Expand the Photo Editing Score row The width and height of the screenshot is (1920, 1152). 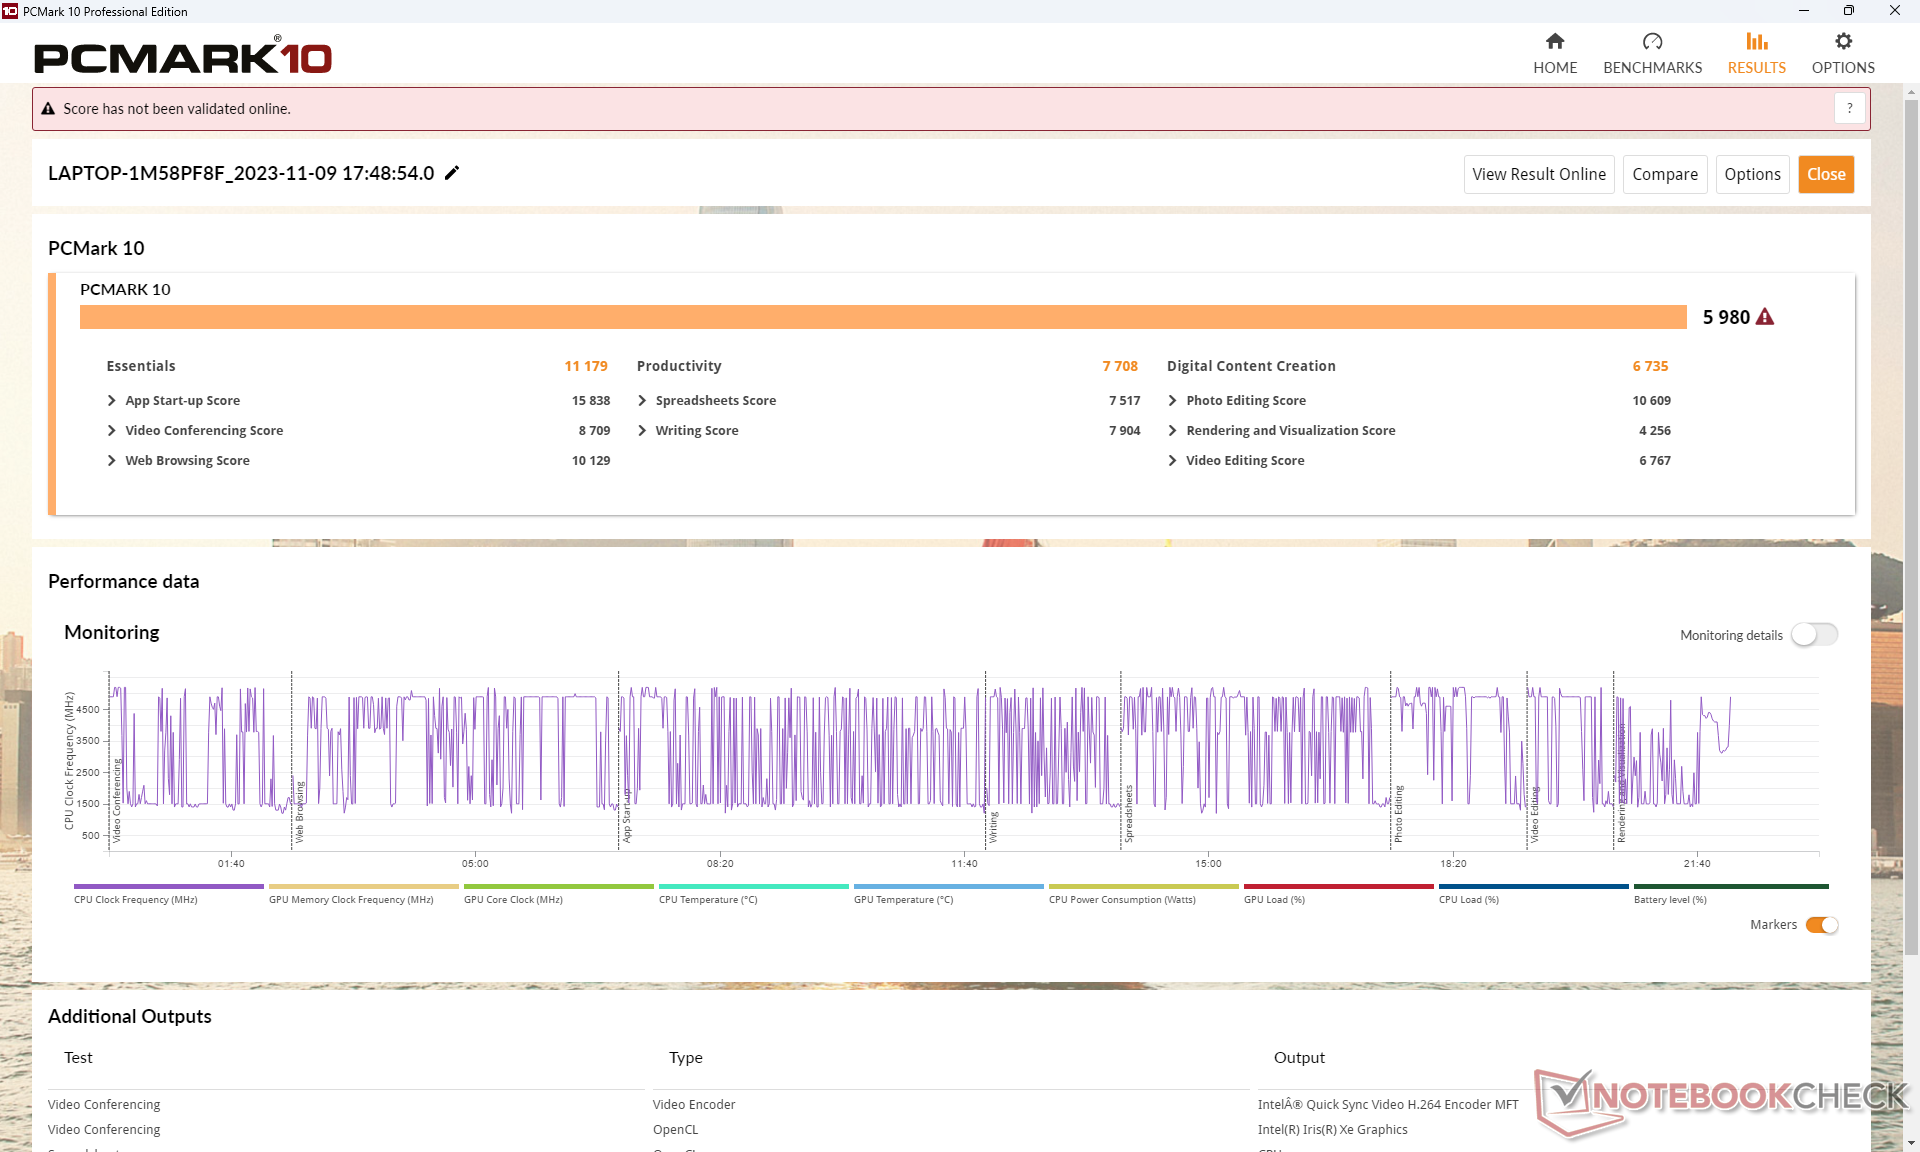coord(1172,400)
